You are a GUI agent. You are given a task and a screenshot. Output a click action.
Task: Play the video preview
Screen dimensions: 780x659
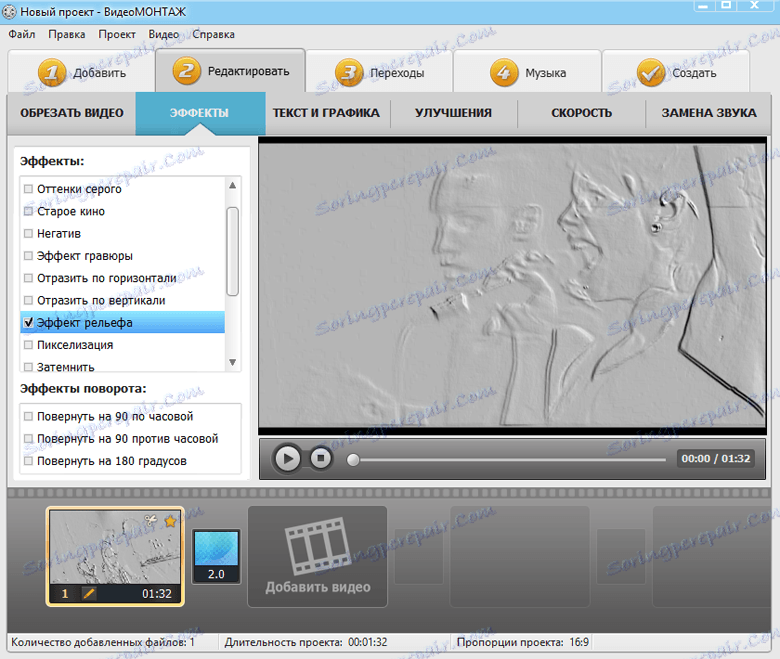(x=288, y=458)
